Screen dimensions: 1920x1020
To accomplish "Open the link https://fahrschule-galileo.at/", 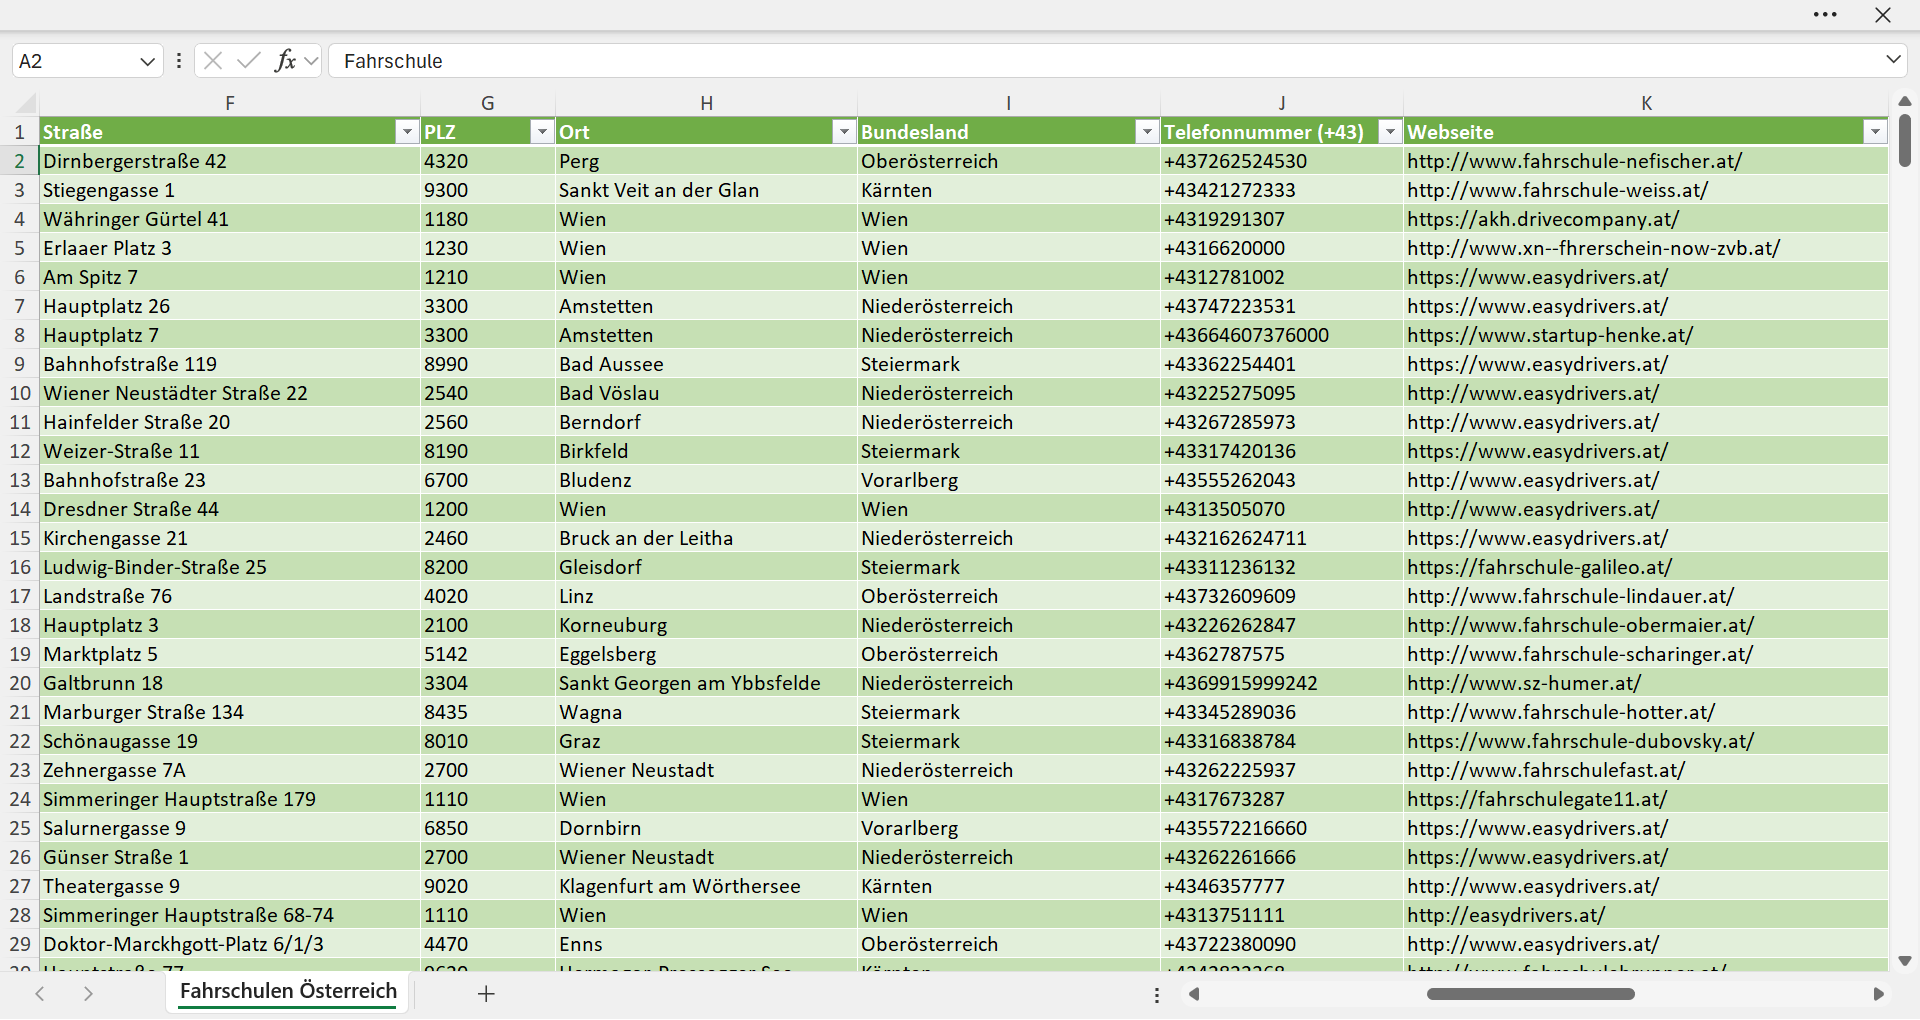I will [1539, 567].
